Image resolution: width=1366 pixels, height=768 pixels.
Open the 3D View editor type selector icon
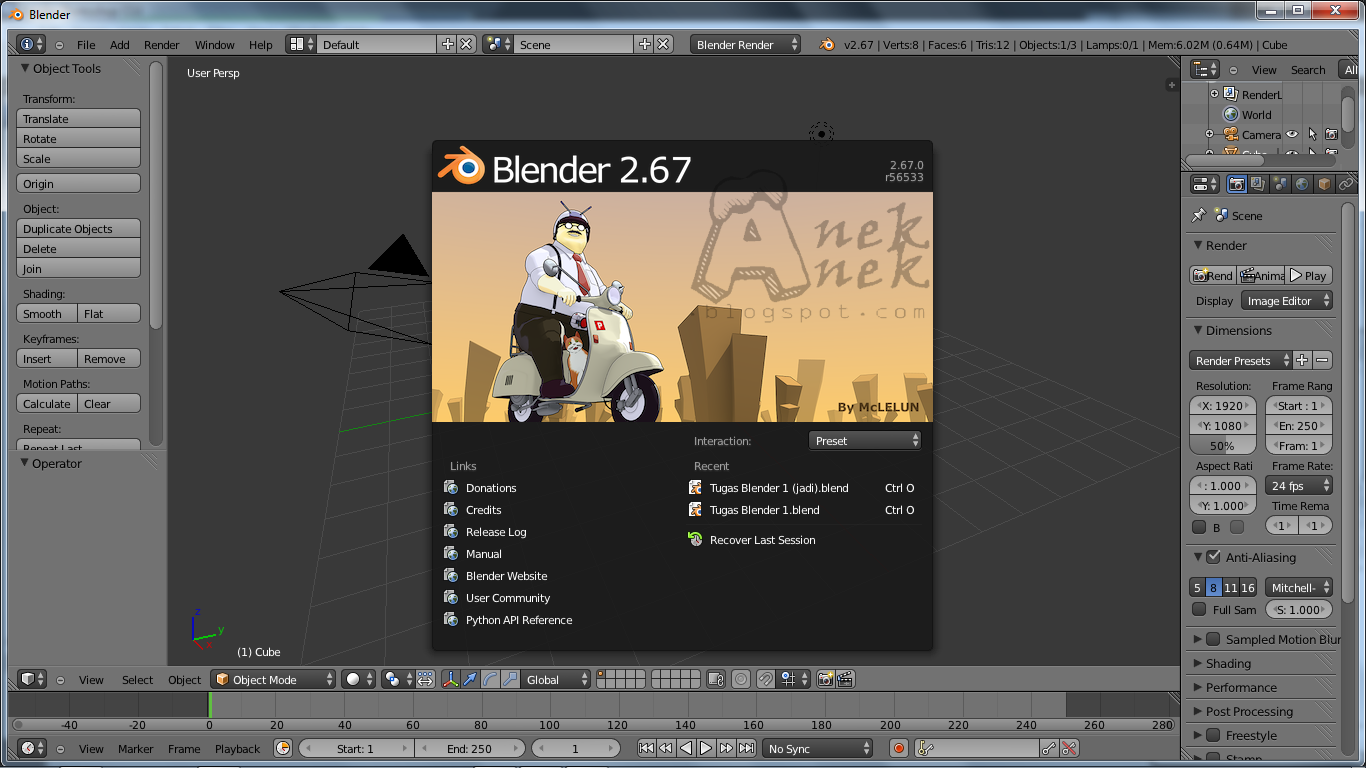pos(32,679)
